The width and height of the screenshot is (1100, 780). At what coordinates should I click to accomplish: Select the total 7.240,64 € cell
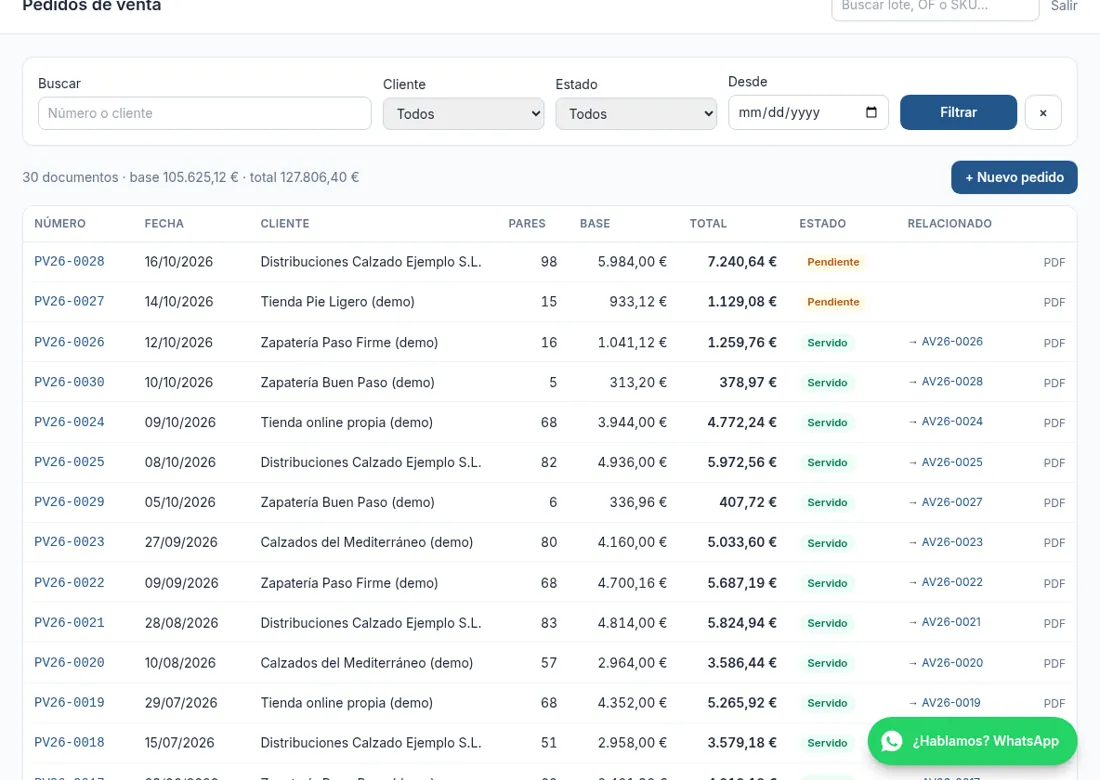(x=742, y=262)
